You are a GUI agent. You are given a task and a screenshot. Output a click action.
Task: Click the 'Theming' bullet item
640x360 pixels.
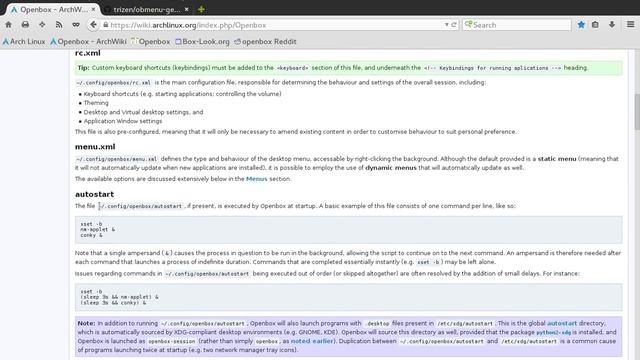[x=96, y=103]
